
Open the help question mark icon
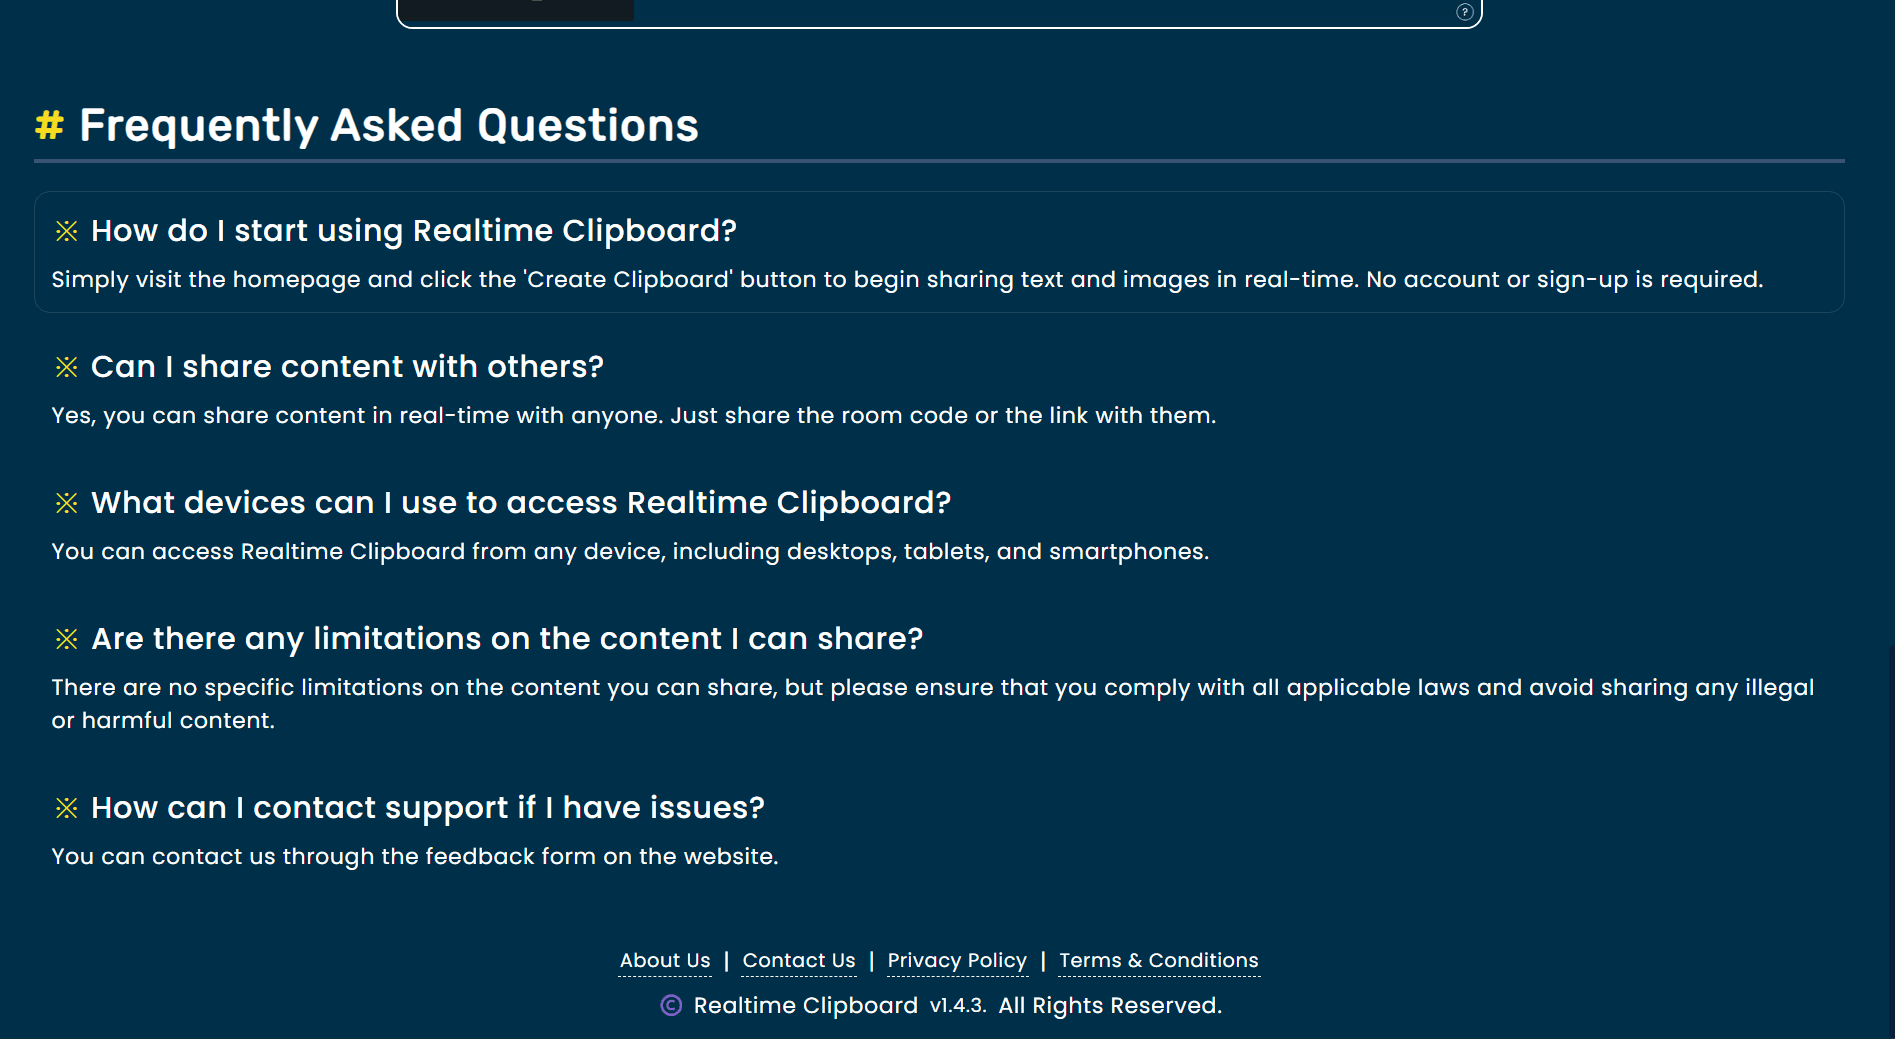click(x=1464, y=12)
